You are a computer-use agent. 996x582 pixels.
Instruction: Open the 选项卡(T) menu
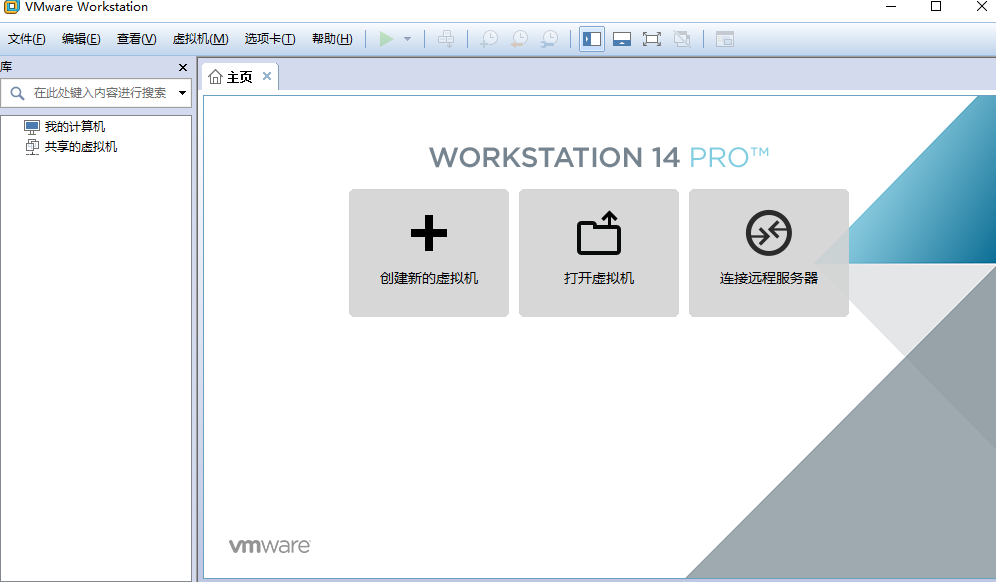click(x=270, y=39)
